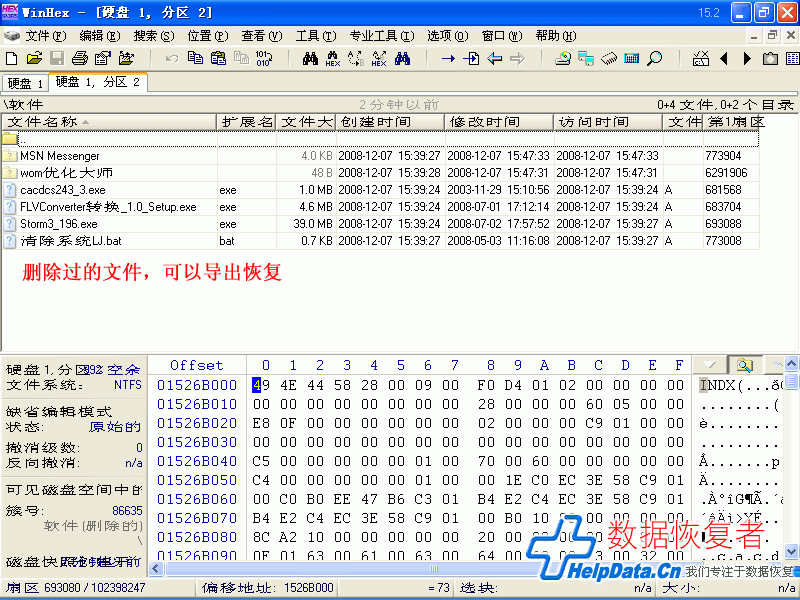
Task: Click the Find Hex Values icon
Action: pyautogui.click(x=333, y=59)
